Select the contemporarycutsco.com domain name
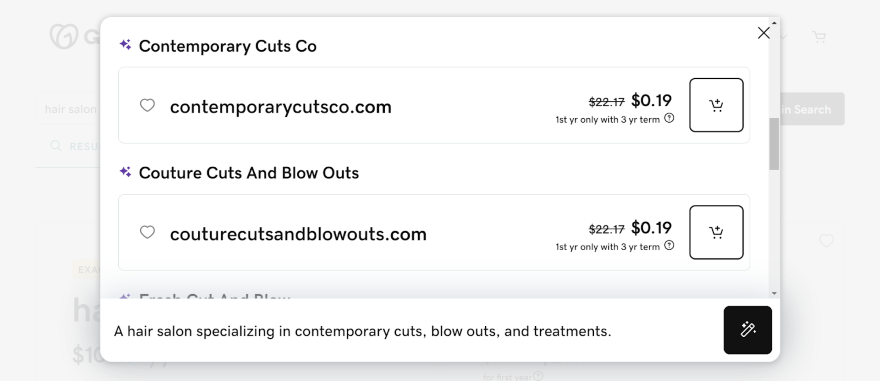The width and height of the screenshot is (880, 381). pos(281,107)
